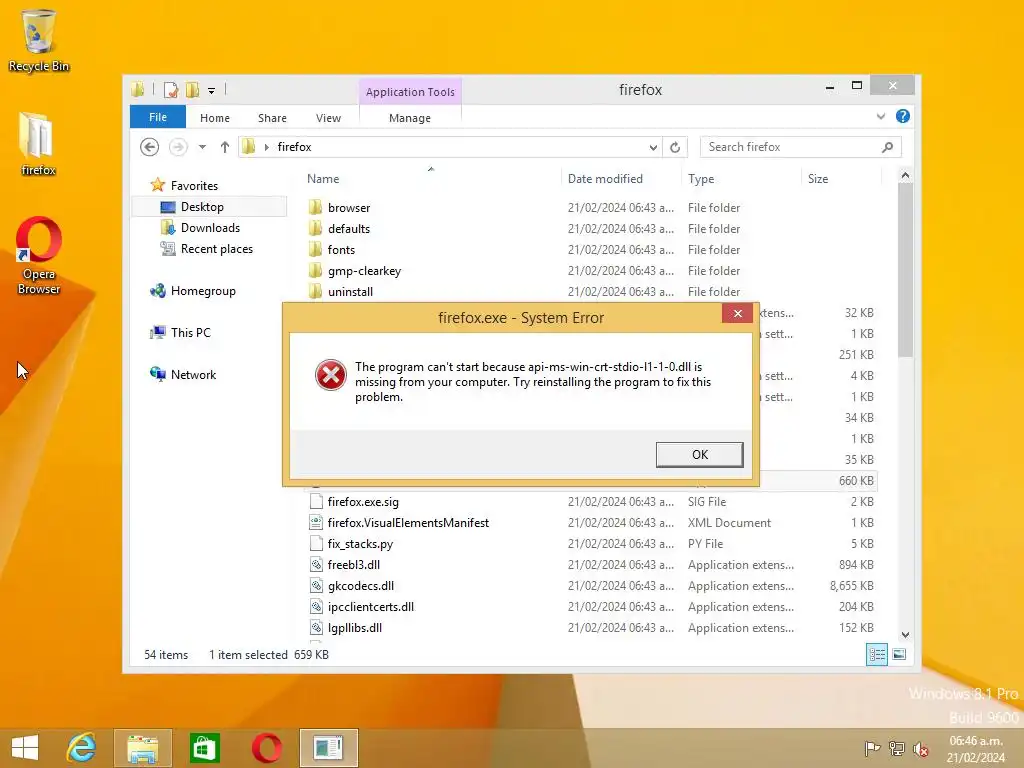The image size is (1024, 768).
Task: Open the File ribbon tab
Action: coord(157,117)
